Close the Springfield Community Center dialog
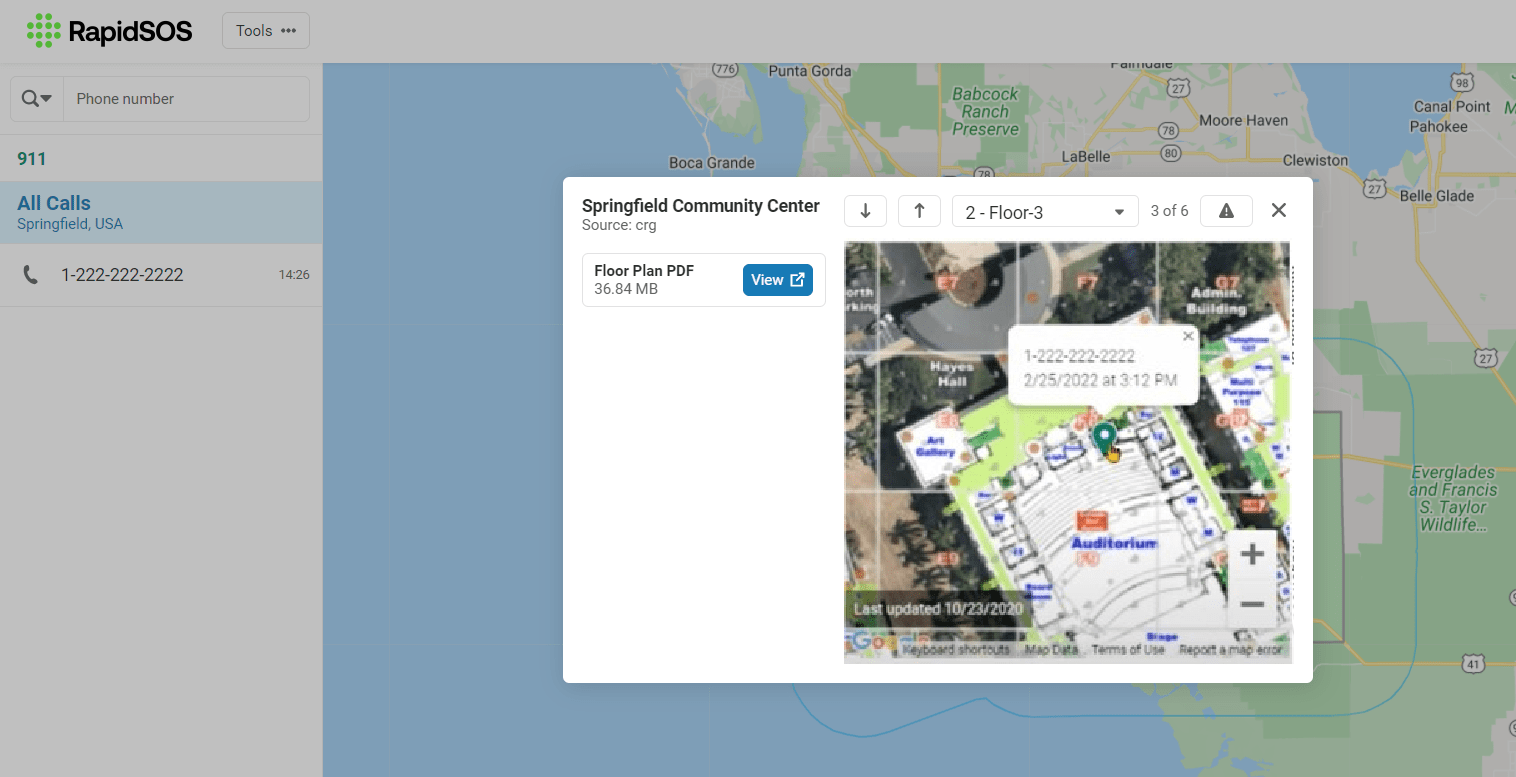1516x777 pixels. click(x=1279, y=211)
